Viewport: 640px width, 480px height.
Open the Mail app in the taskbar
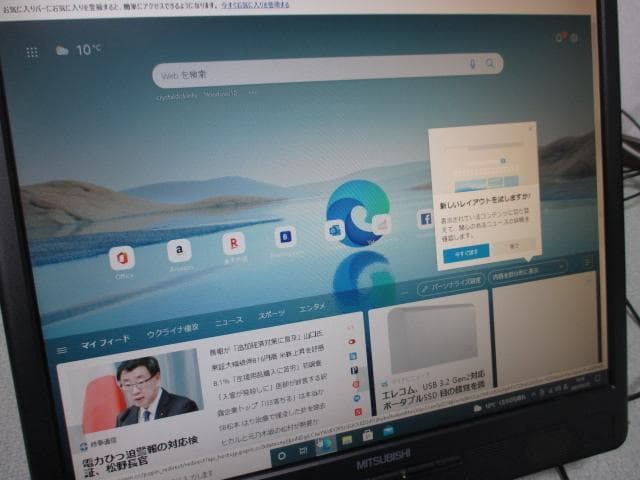(x=388, y=431)
